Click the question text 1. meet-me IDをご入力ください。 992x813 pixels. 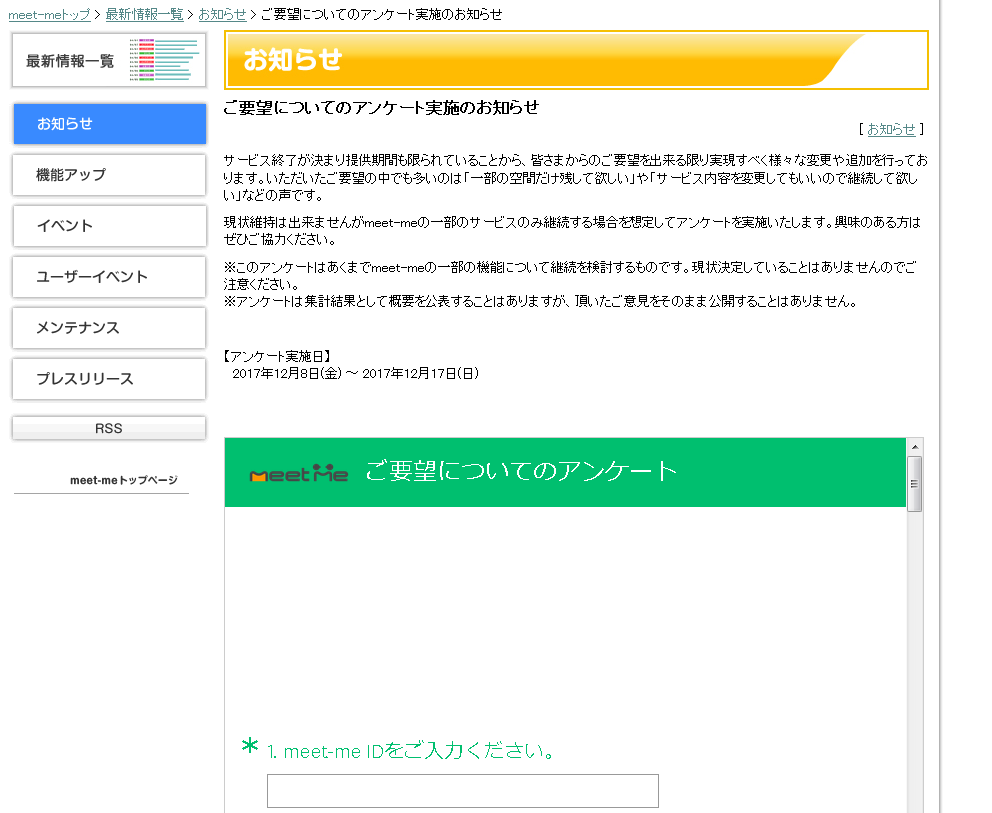pyautogui.click(x=412, y=751)
